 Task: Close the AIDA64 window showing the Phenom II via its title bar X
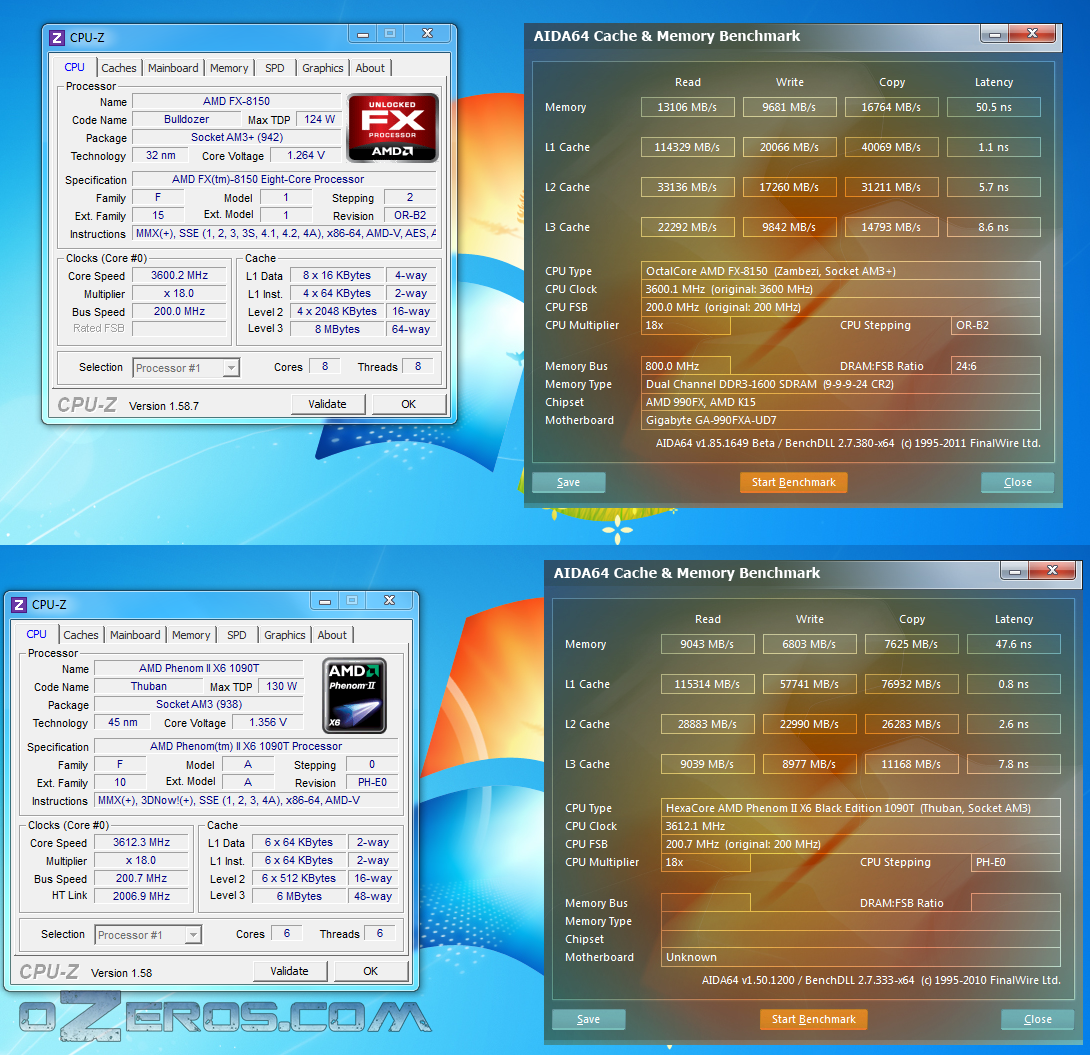pos(1052,571)
